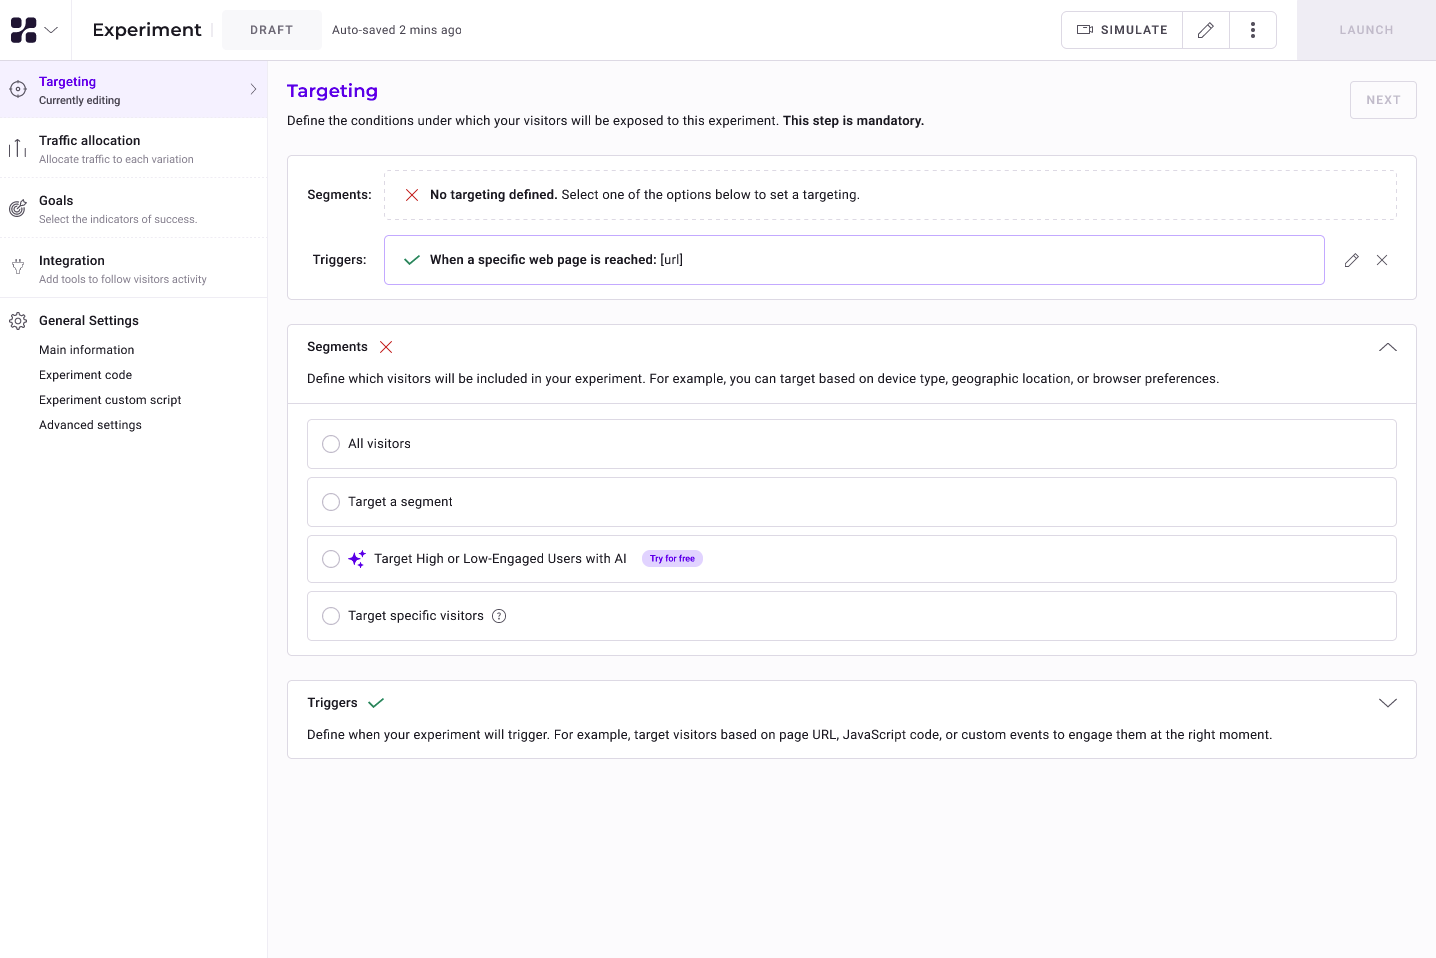Screen dimensions: 1436x958
Task: Expand the Triggers section chevron
Action: (x=1387, y=703)
